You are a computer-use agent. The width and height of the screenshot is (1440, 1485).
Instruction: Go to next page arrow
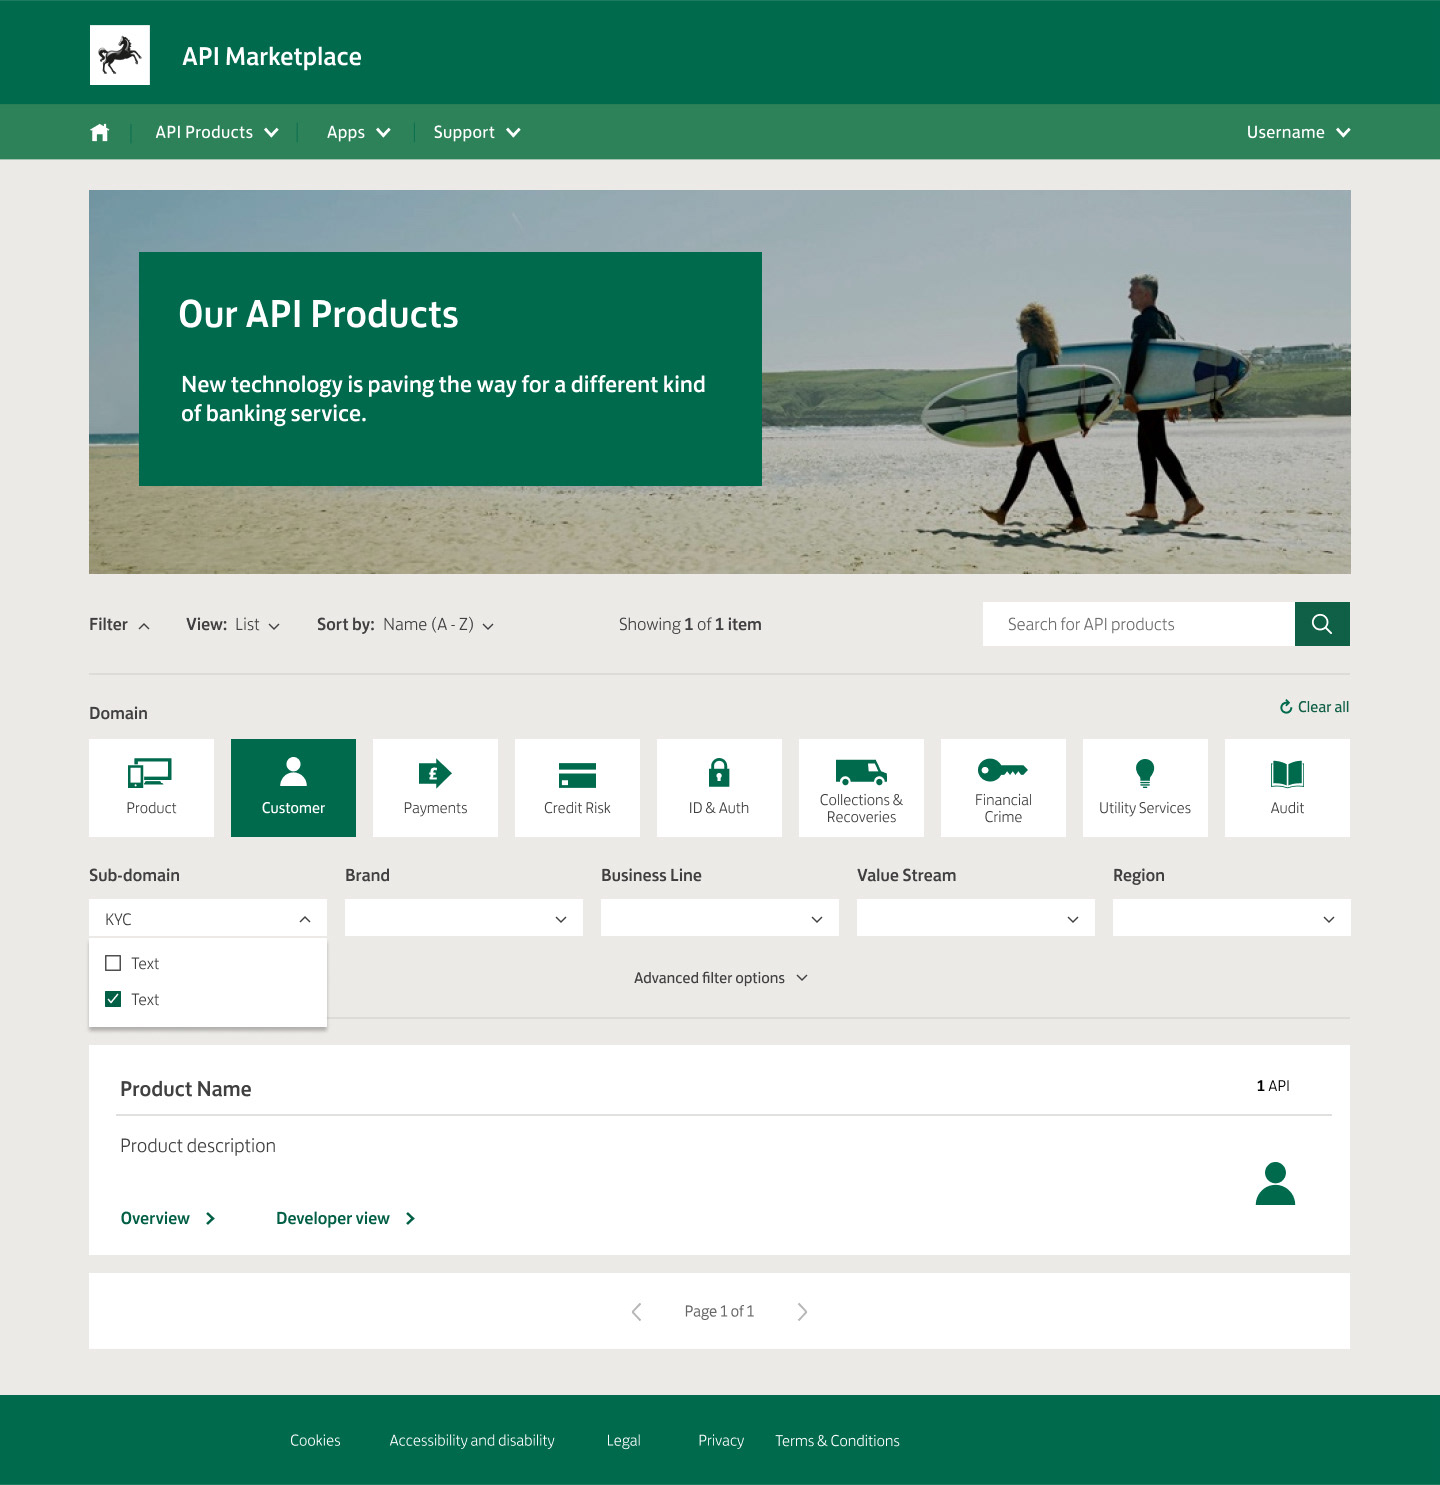click(802, 1311)
